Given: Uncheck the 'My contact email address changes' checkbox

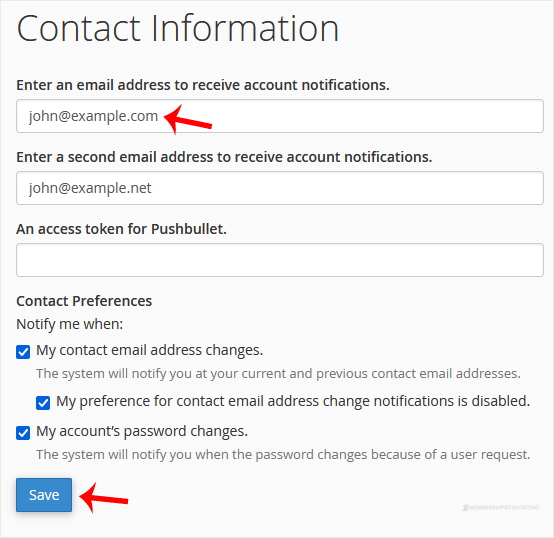Looking at the screenshot, I should coord(23,352).
